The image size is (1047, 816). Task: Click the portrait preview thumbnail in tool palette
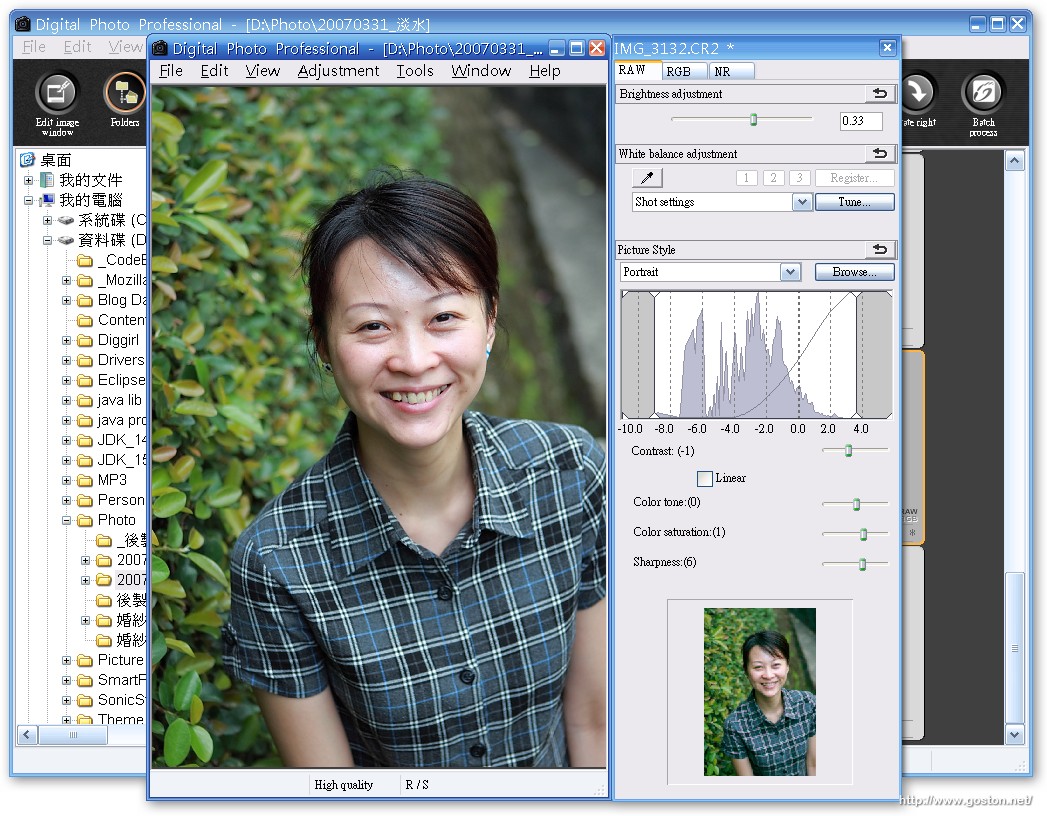[x=760, y=692]
